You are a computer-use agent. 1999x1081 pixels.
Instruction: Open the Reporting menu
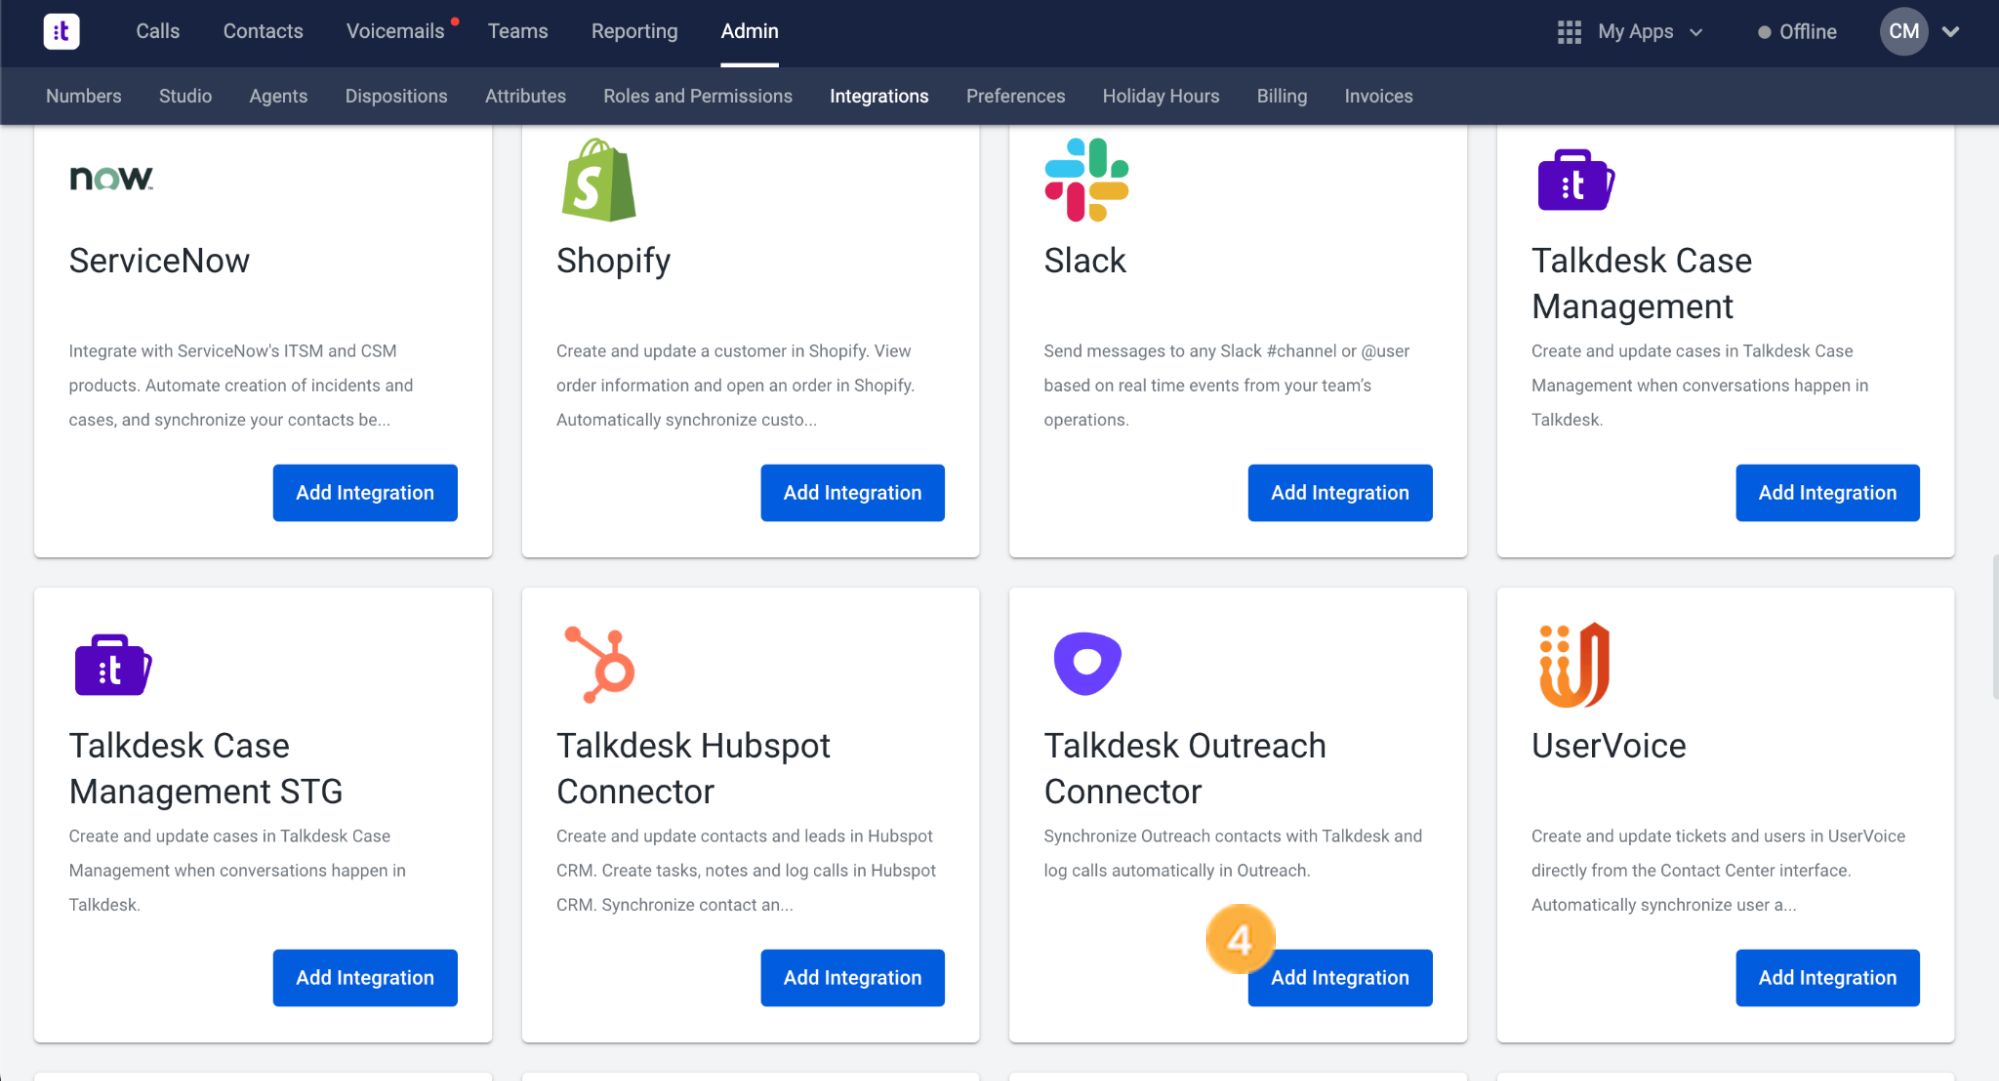point(634,31)
